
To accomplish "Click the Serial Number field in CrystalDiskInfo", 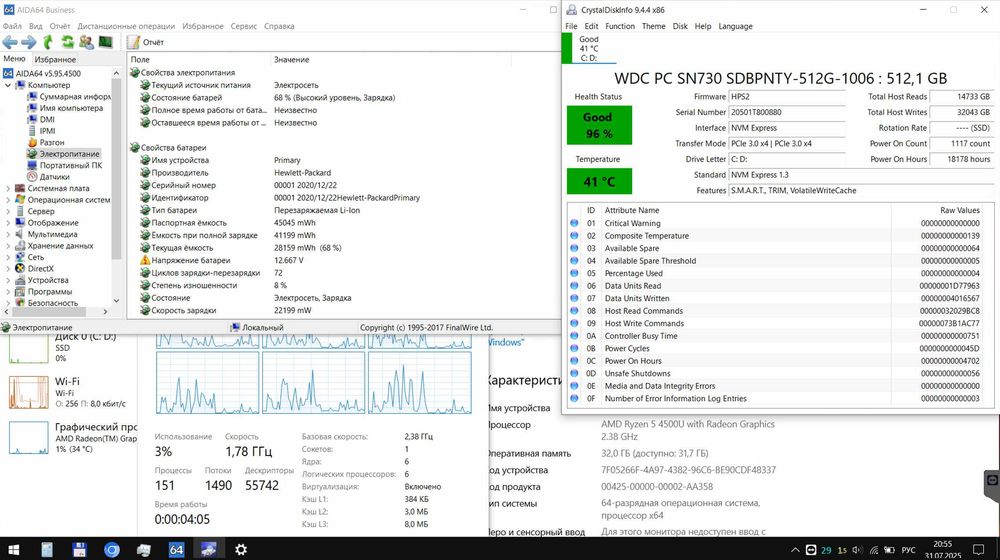I will (787, 112).
